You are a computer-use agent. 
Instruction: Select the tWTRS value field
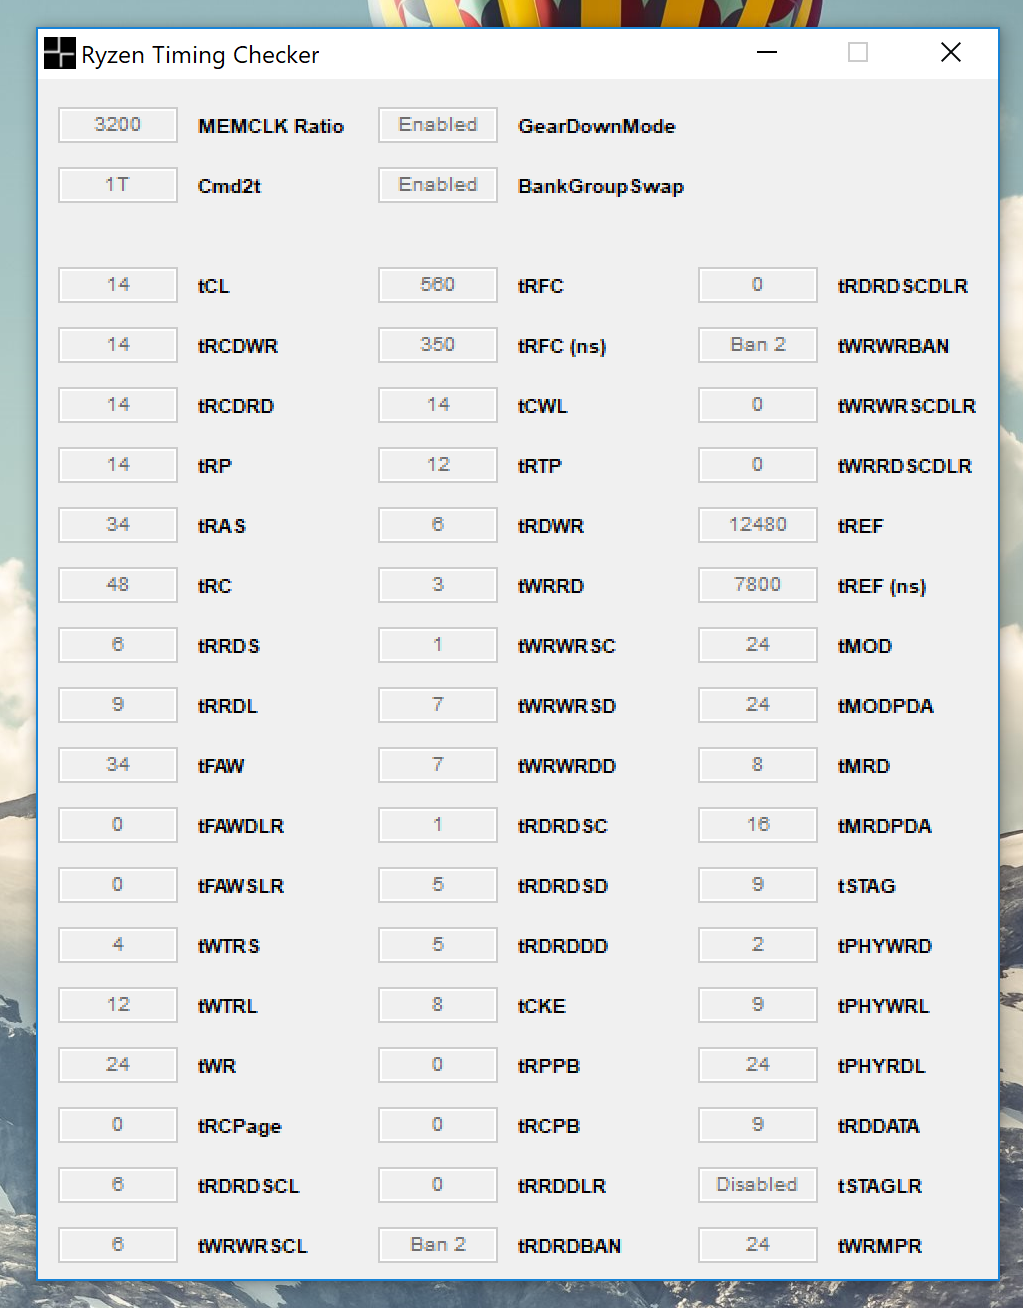coord(118,945)
